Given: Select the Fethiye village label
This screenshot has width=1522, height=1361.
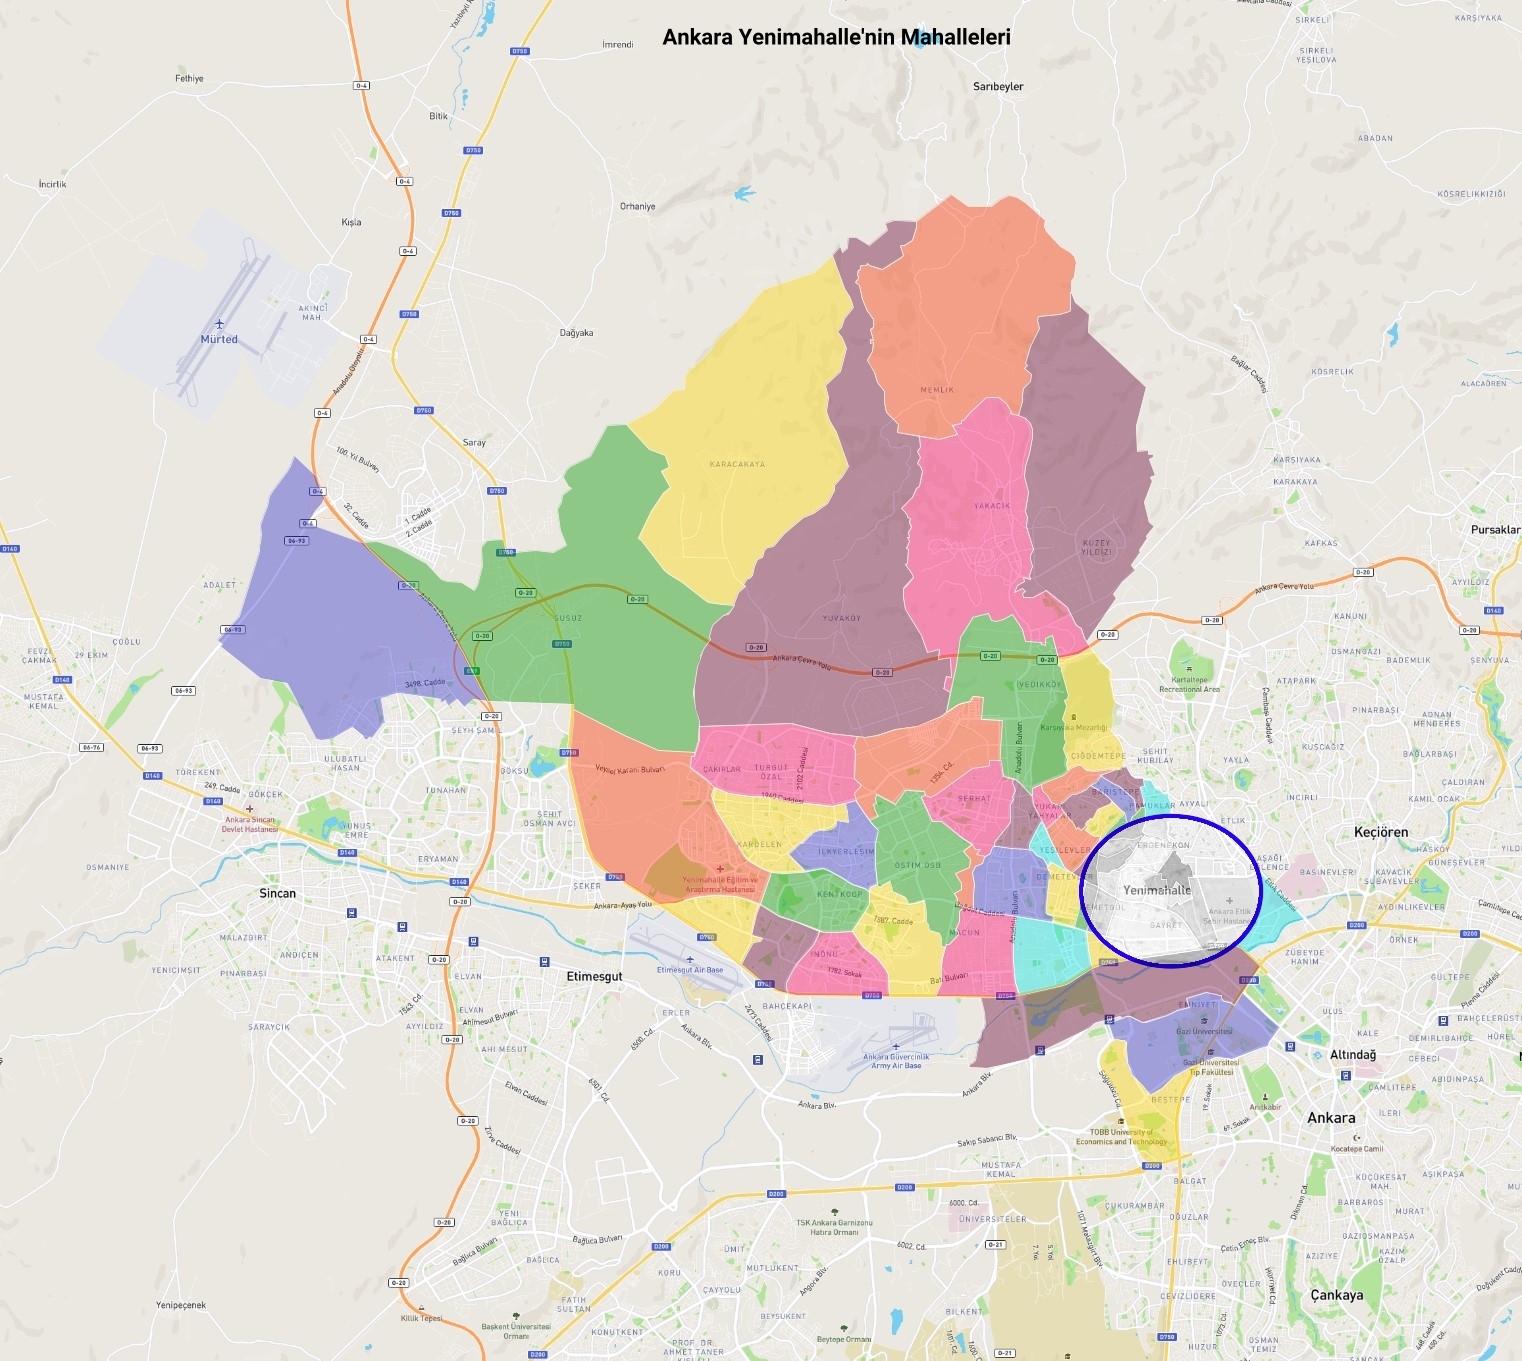Looking at the screenshot, I should tap(189, 79).
